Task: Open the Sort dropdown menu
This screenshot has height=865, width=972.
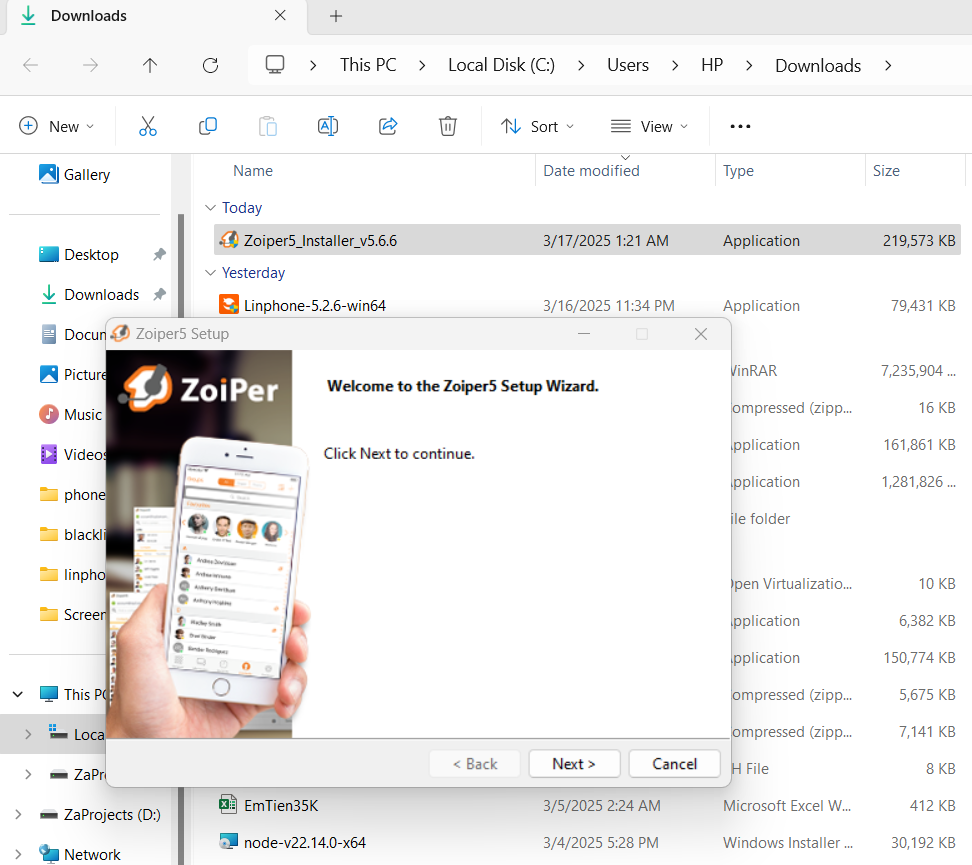Action: tap(538, 126)
